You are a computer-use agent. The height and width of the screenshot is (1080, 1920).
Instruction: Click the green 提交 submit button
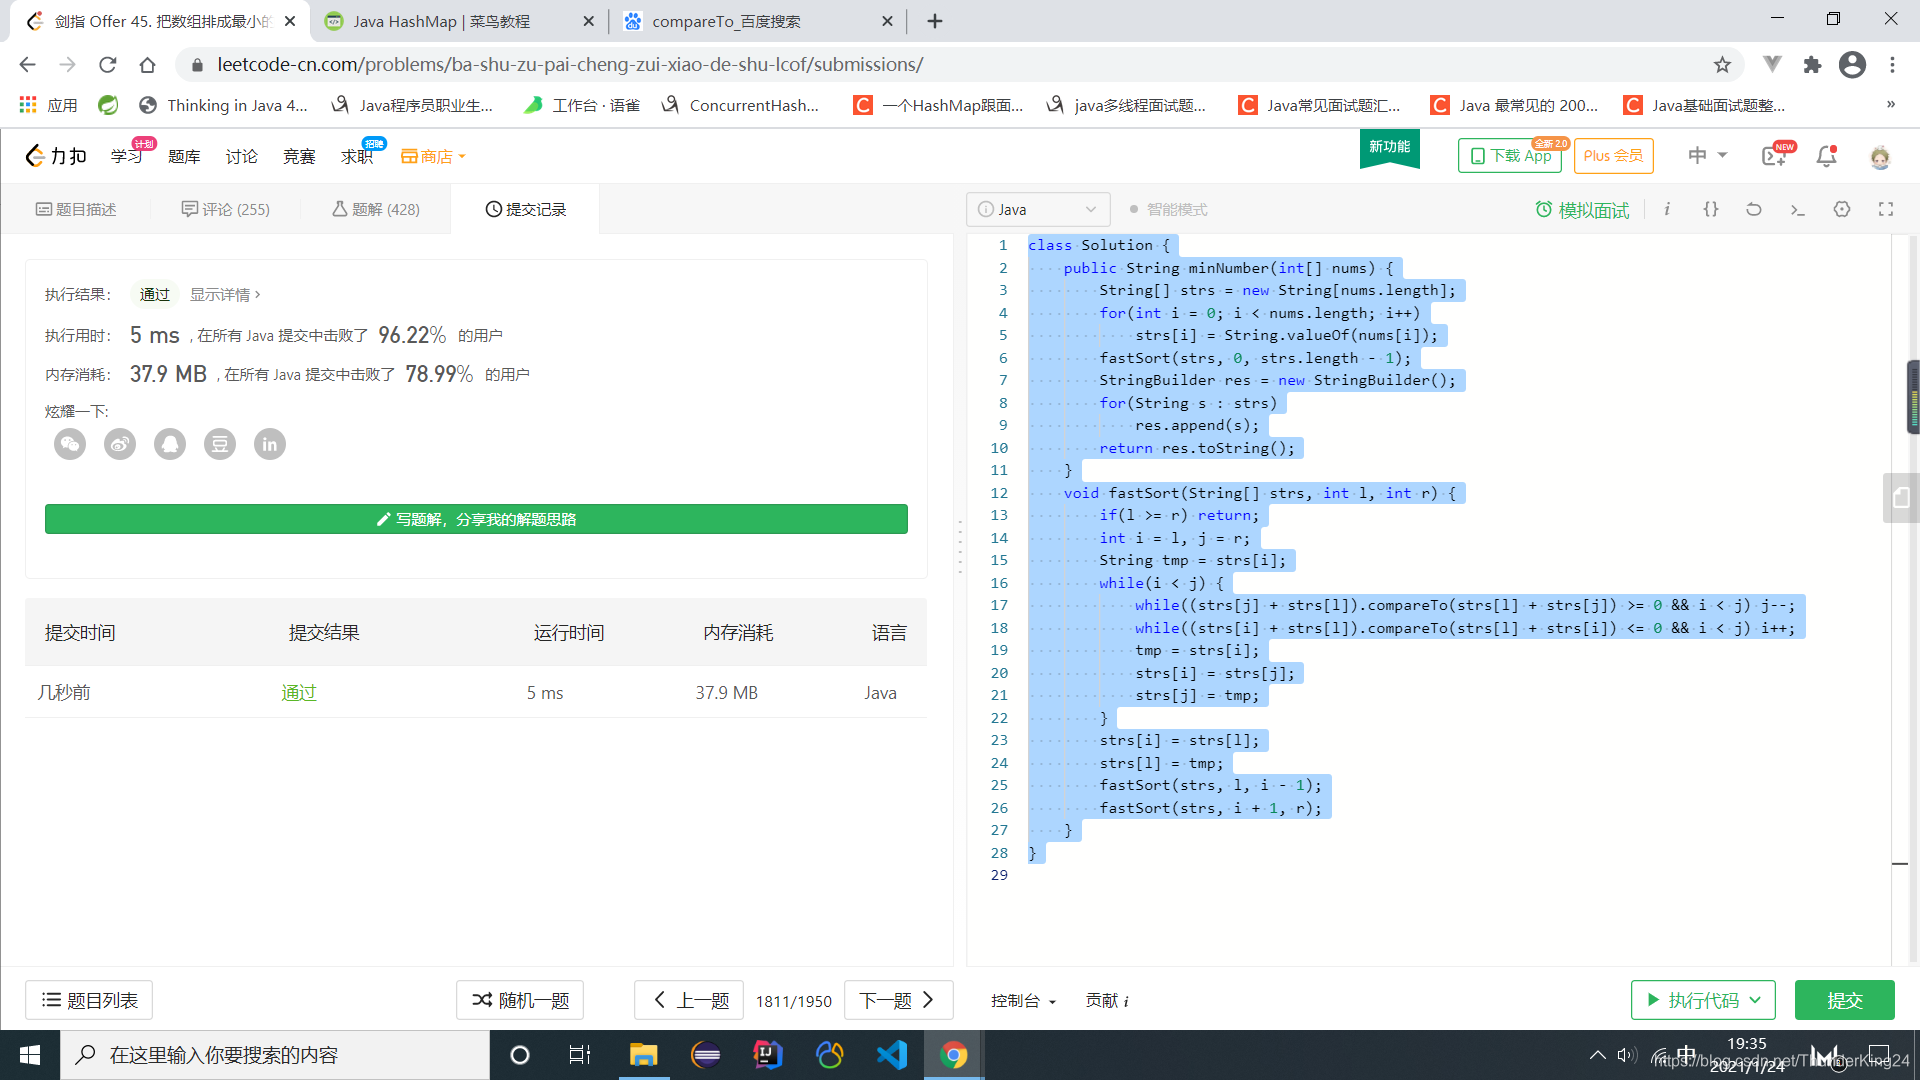coord(1844,1000)
